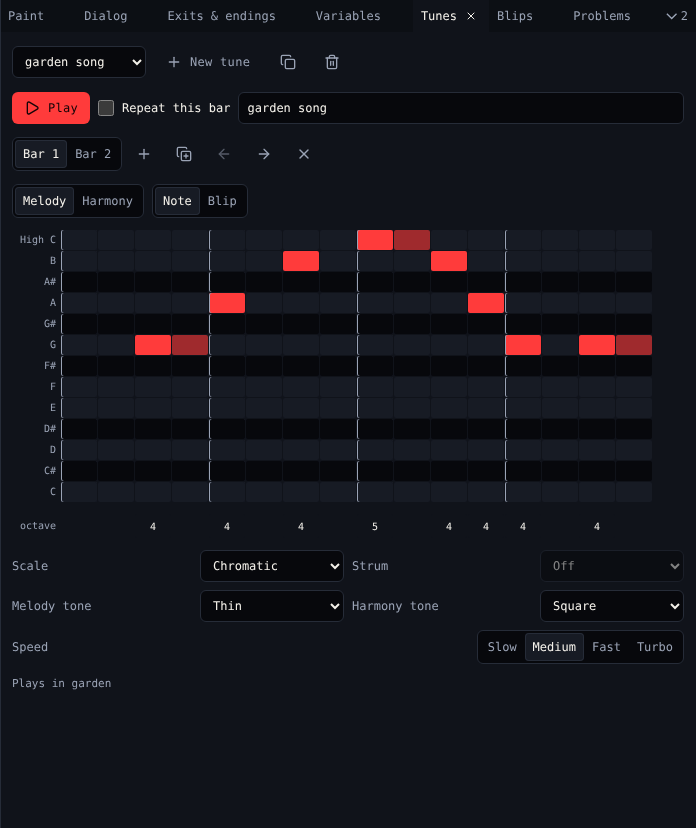Enable the Repeat this bar checkbox
The height and width of the screenshot is (828, 696).
(106, 108)
